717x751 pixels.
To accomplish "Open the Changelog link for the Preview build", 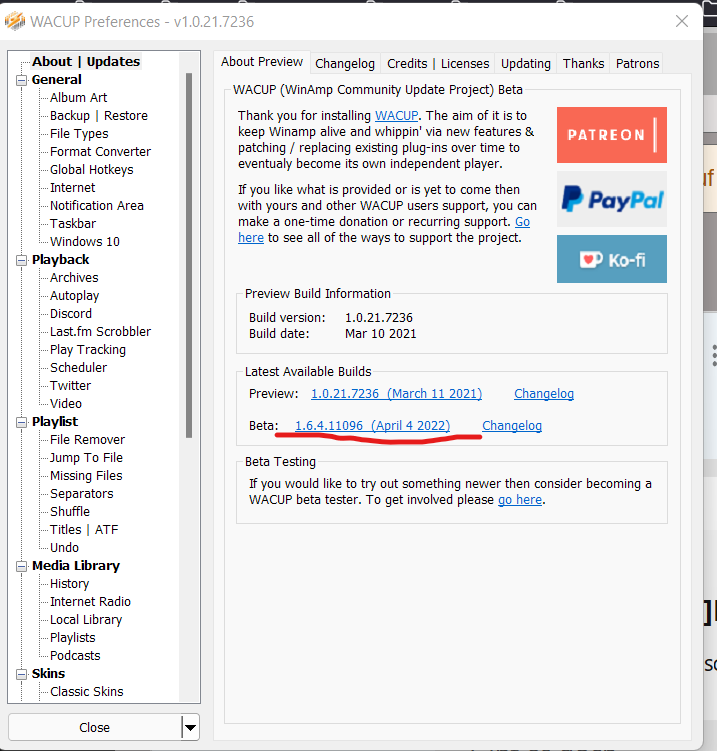I will 544,394.
